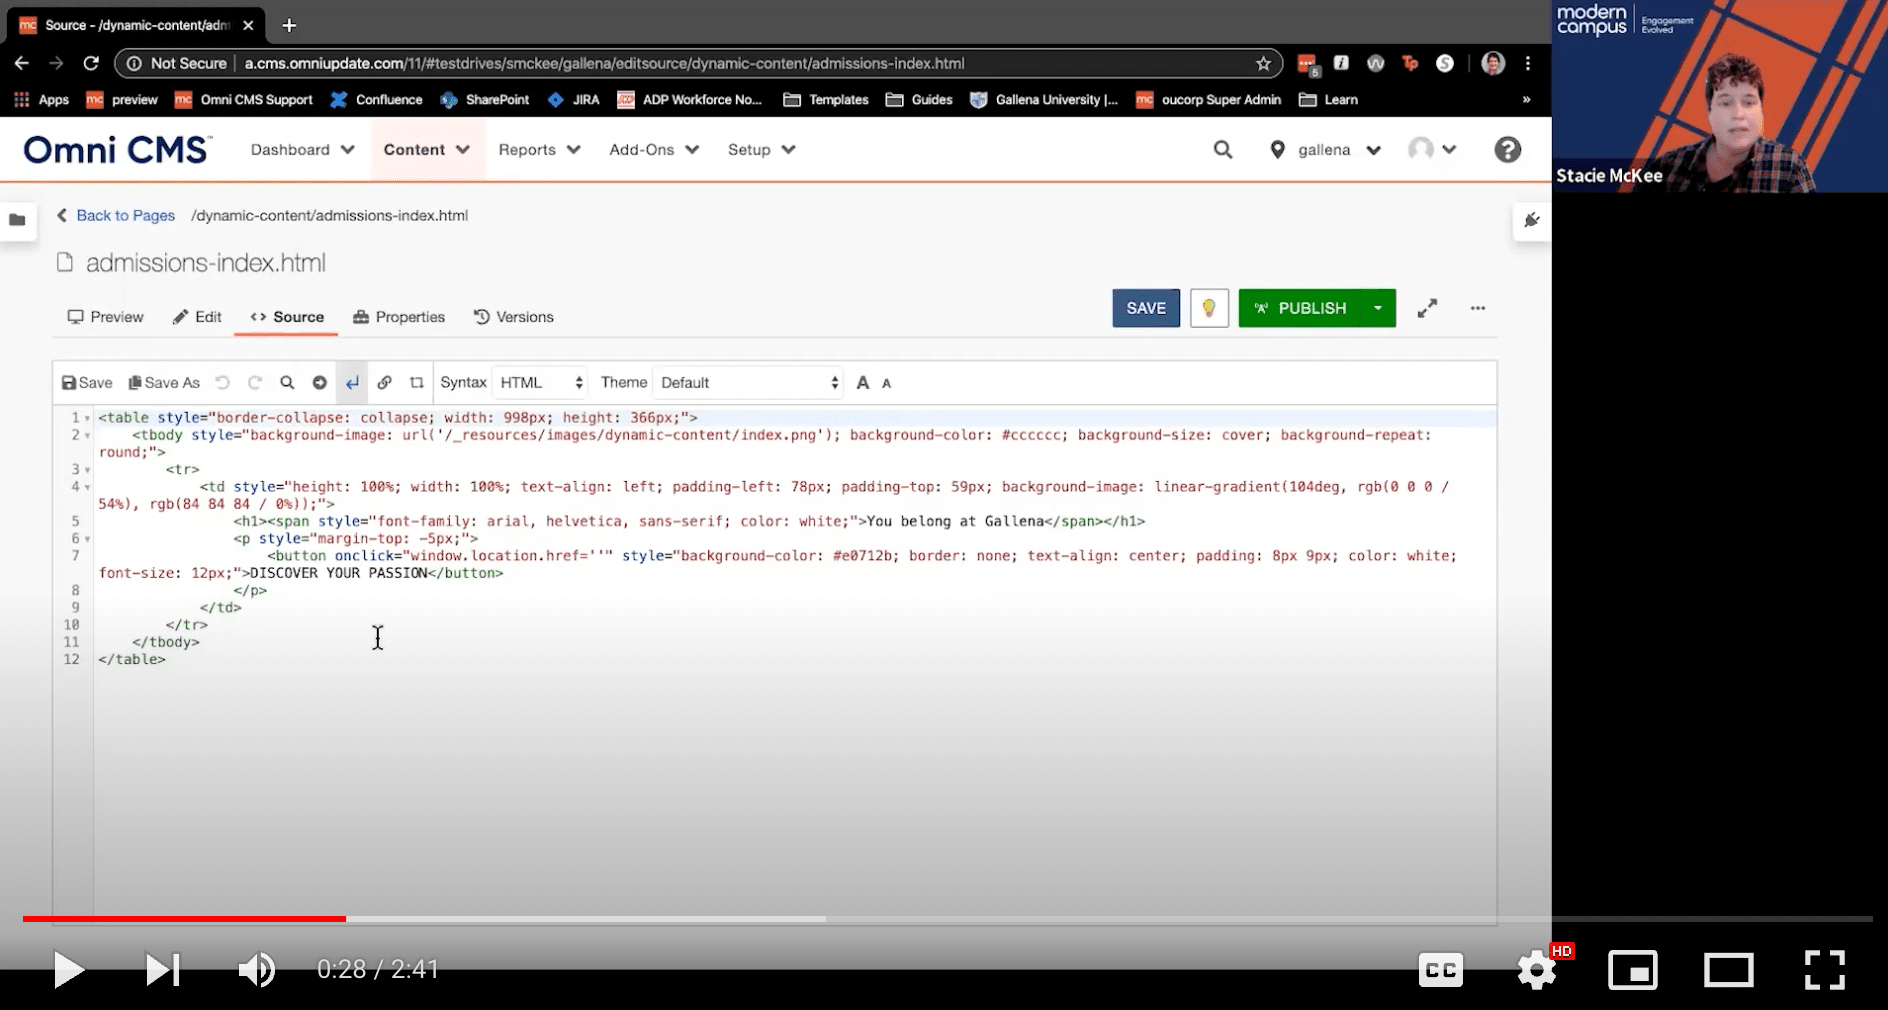The image size is (1888, 1010).
Task: Click the Back to Pages link
Action: [x=125, y=216]
